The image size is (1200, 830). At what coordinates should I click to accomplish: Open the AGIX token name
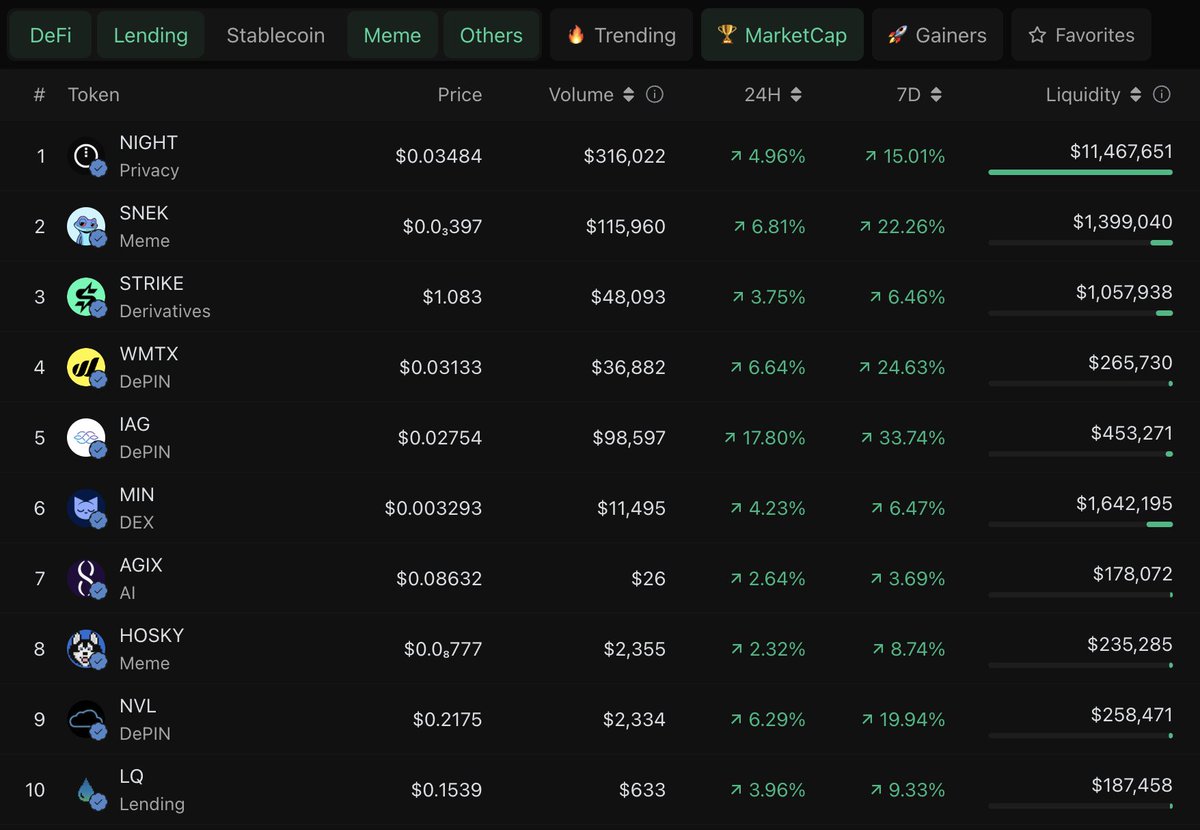click(141, 565)
